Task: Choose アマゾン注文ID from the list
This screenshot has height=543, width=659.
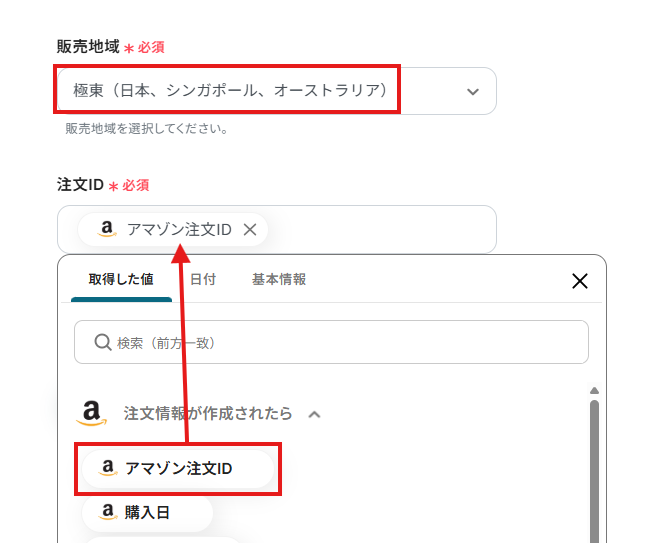Action: pos(178,468)
